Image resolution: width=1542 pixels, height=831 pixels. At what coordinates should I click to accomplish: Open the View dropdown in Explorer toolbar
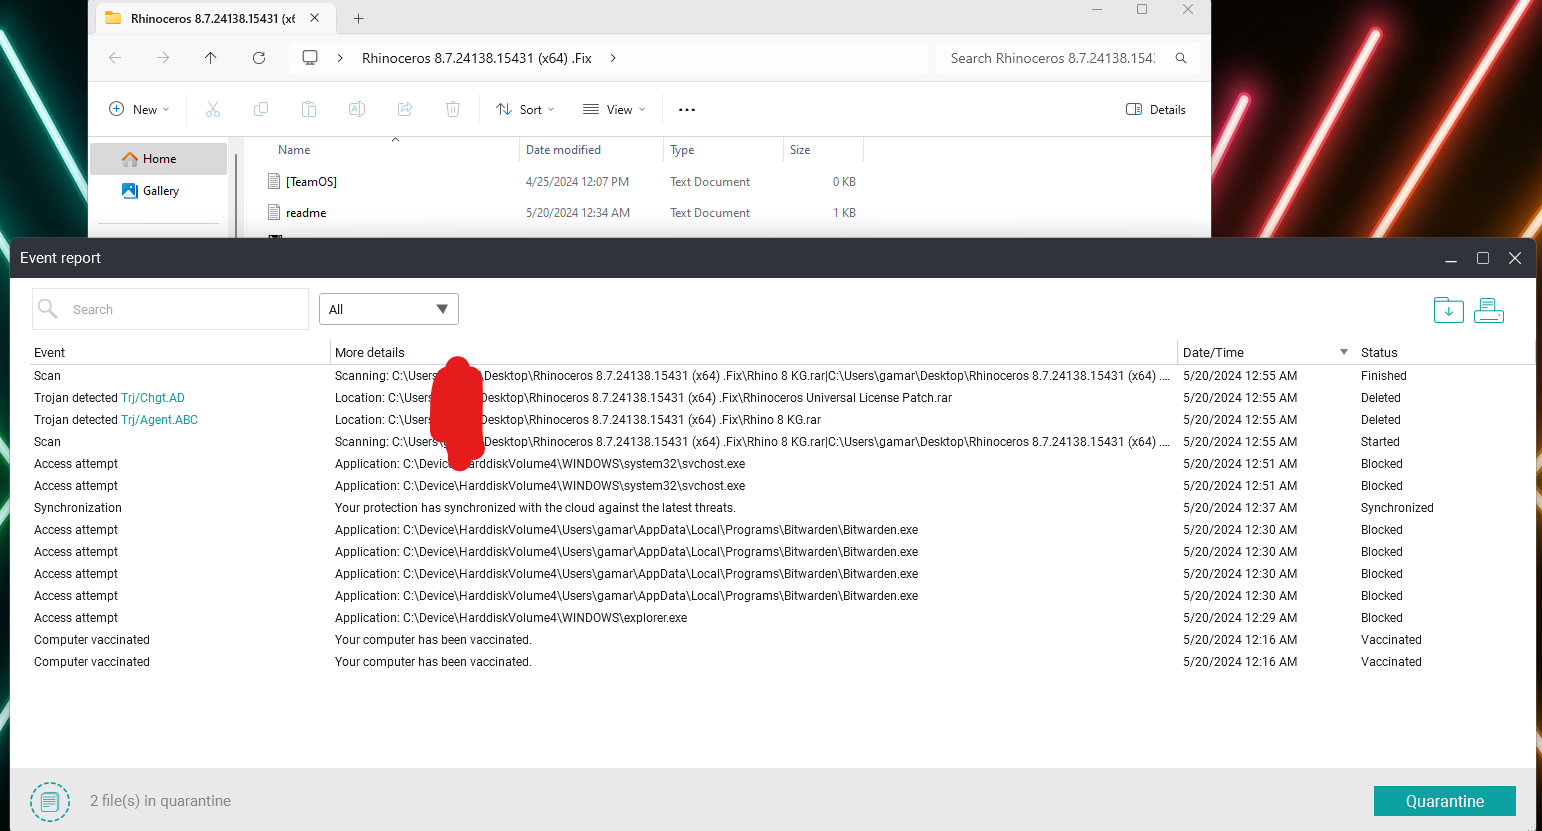614,109
